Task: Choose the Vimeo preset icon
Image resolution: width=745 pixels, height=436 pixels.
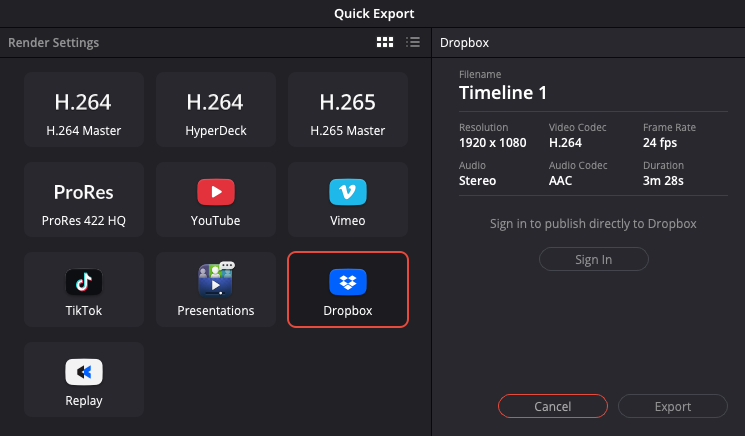Action: pos(348,192)
